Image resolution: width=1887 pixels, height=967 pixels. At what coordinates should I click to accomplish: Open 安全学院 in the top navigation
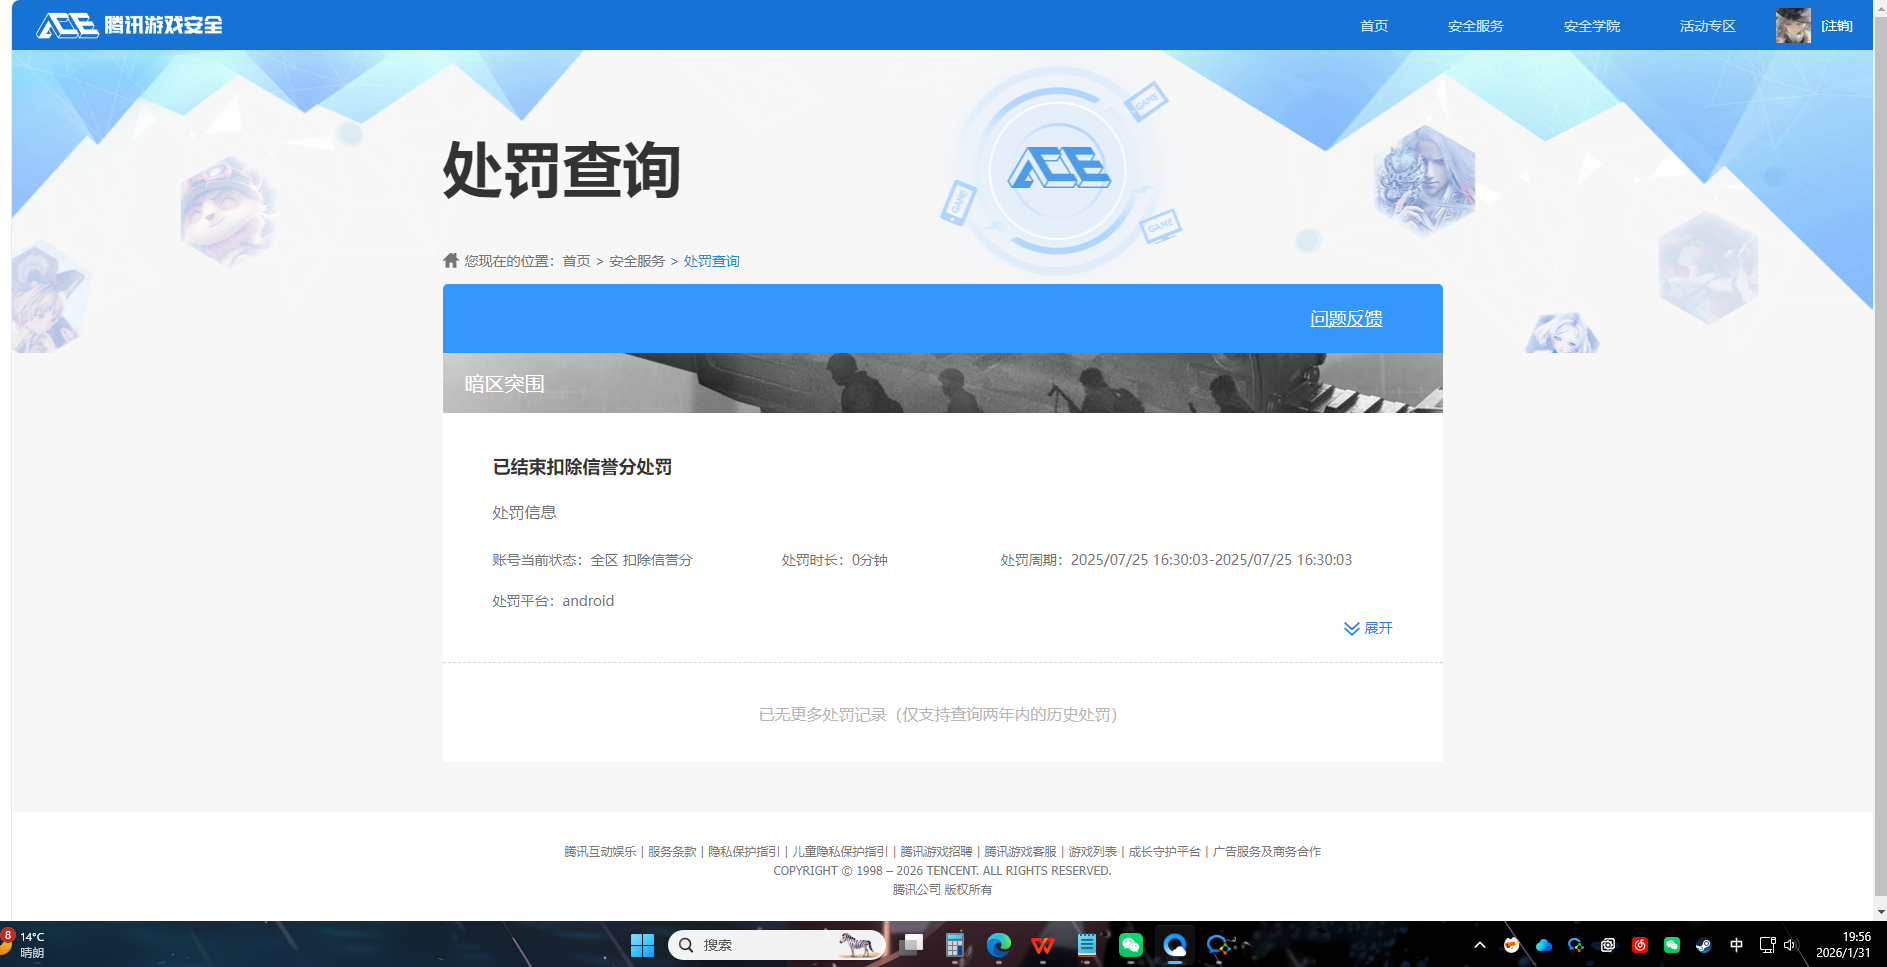coord(1591,26)
